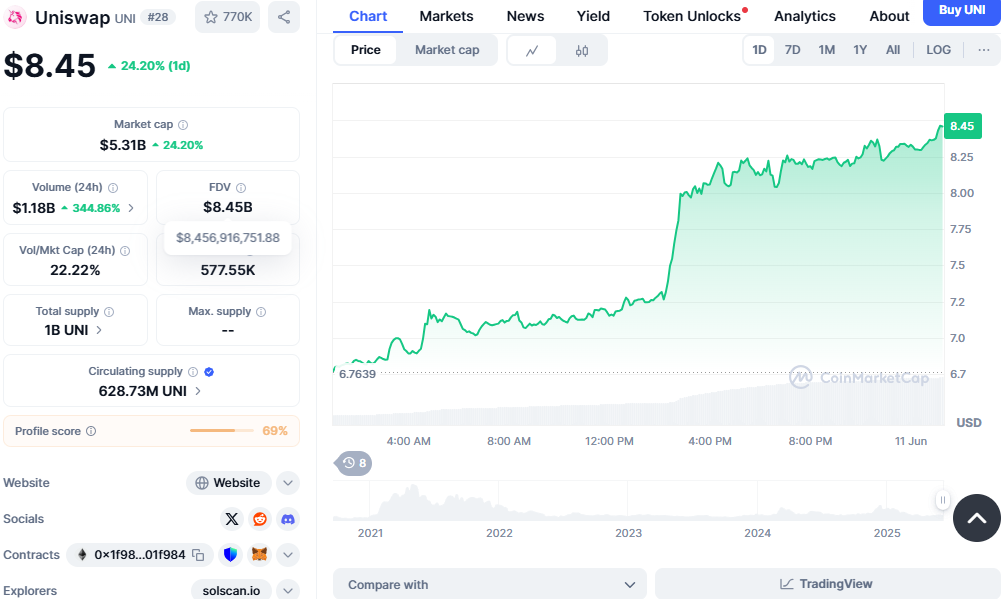Select the 1Y time range

click(x=860, y=50)
